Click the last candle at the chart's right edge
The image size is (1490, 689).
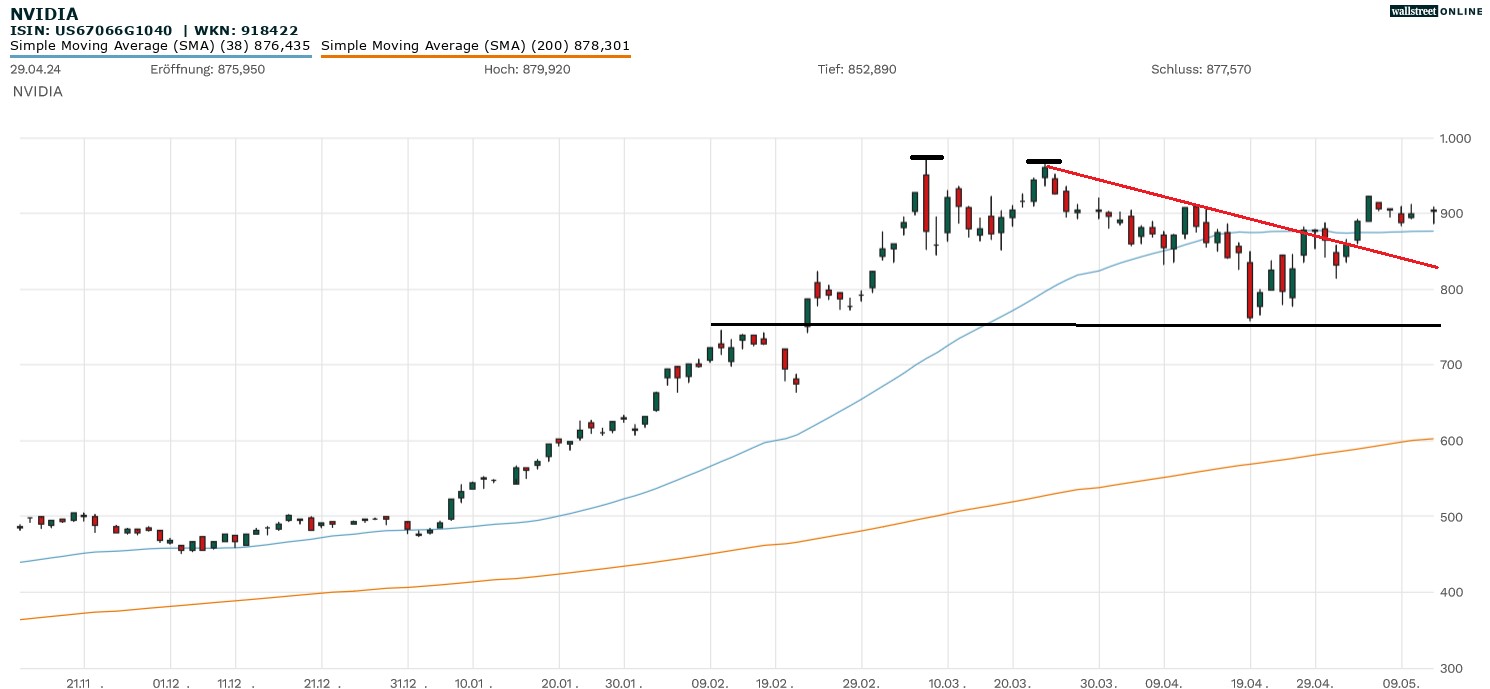pos(1433,212)
